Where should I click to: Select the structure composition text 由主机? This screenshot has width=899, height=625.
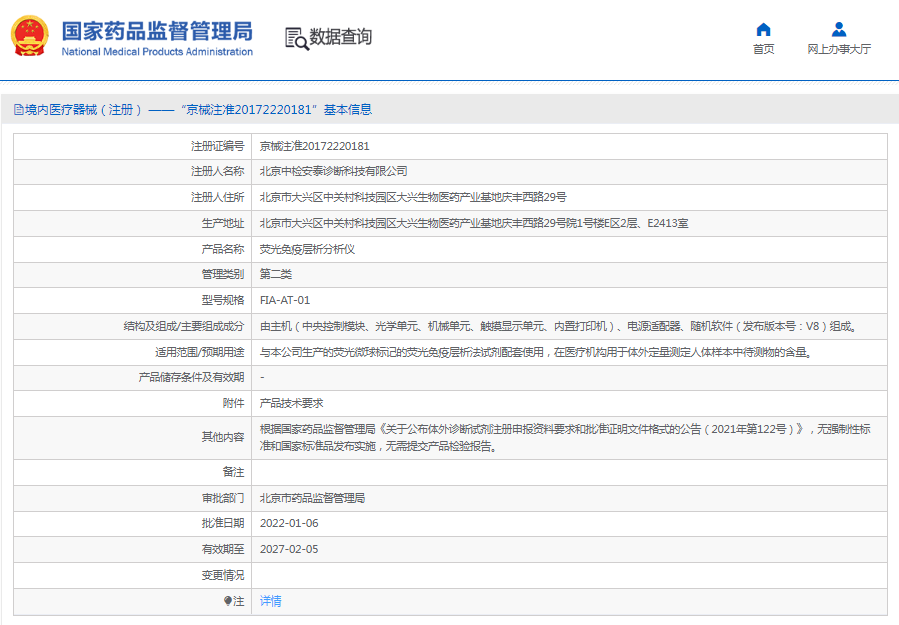558,326
